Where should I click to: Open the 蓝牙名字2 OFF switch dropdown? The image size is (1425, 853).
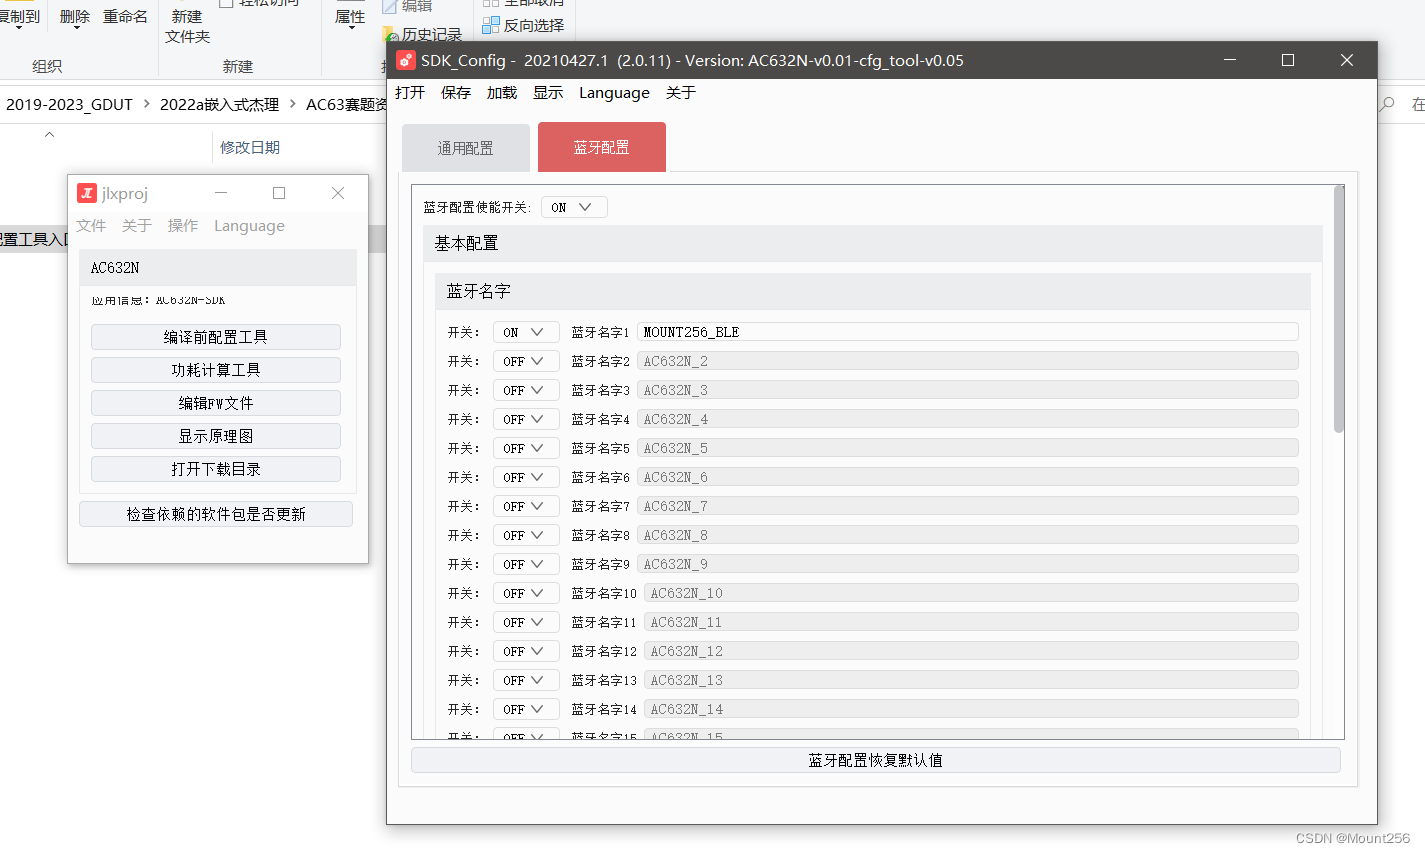pyautogui.click(x=526, y=361)
